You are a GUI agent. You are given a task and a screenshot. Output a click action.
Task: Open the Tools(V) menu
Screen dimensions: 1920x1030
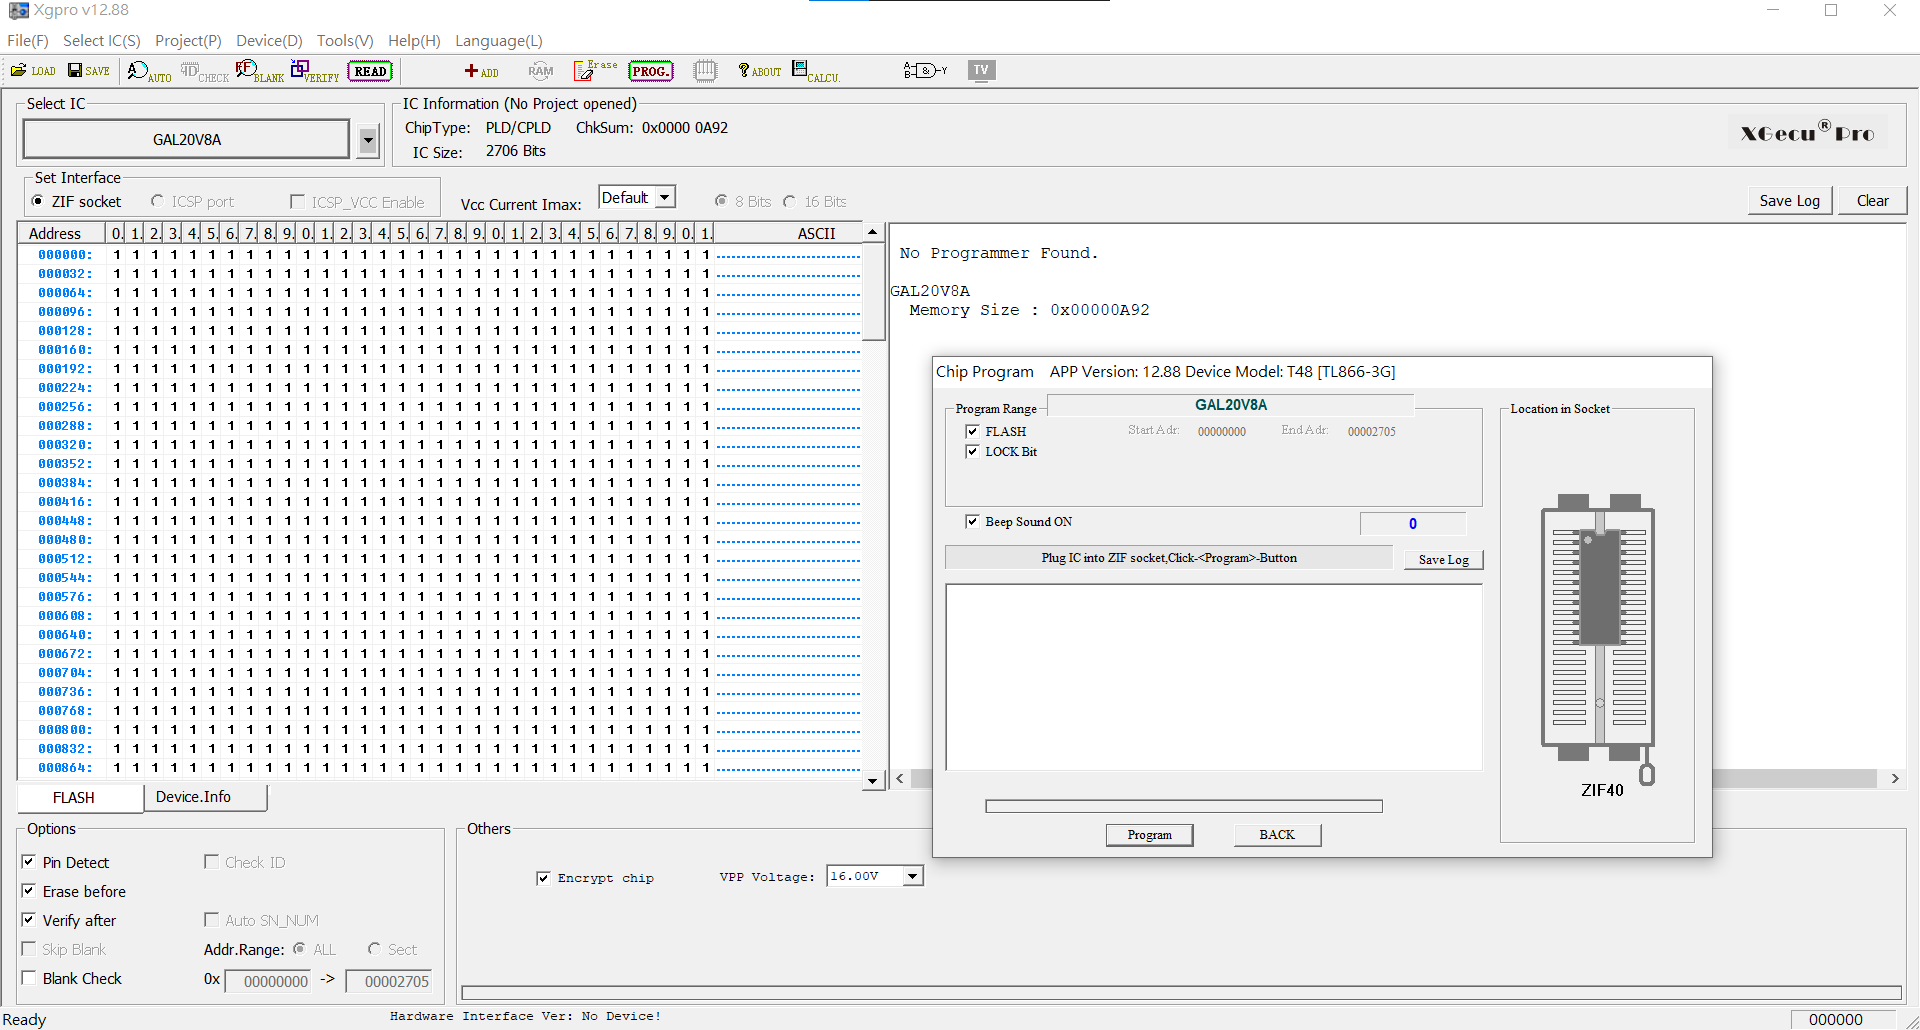click(x=345, y=41)
